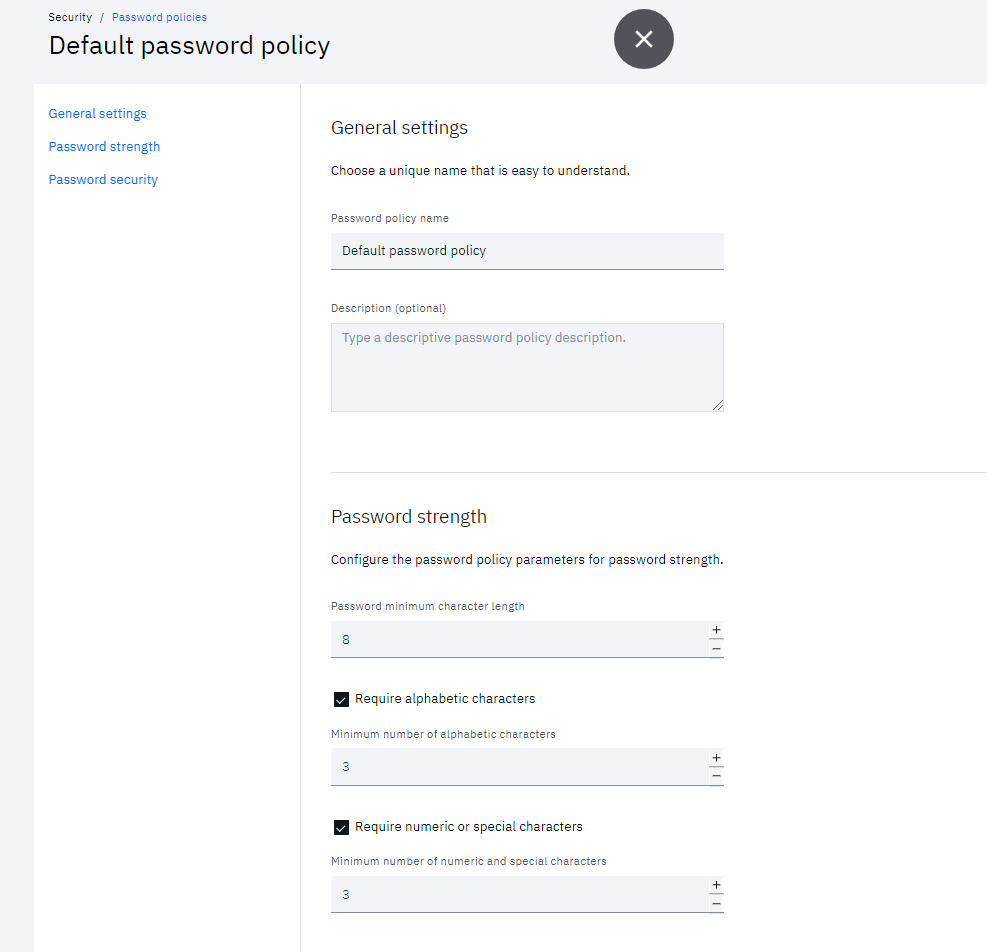The image size is (987, 952).
Task: Open Password policies breadcrumb link
Action: pyautogui.click(x=159, y=17)
